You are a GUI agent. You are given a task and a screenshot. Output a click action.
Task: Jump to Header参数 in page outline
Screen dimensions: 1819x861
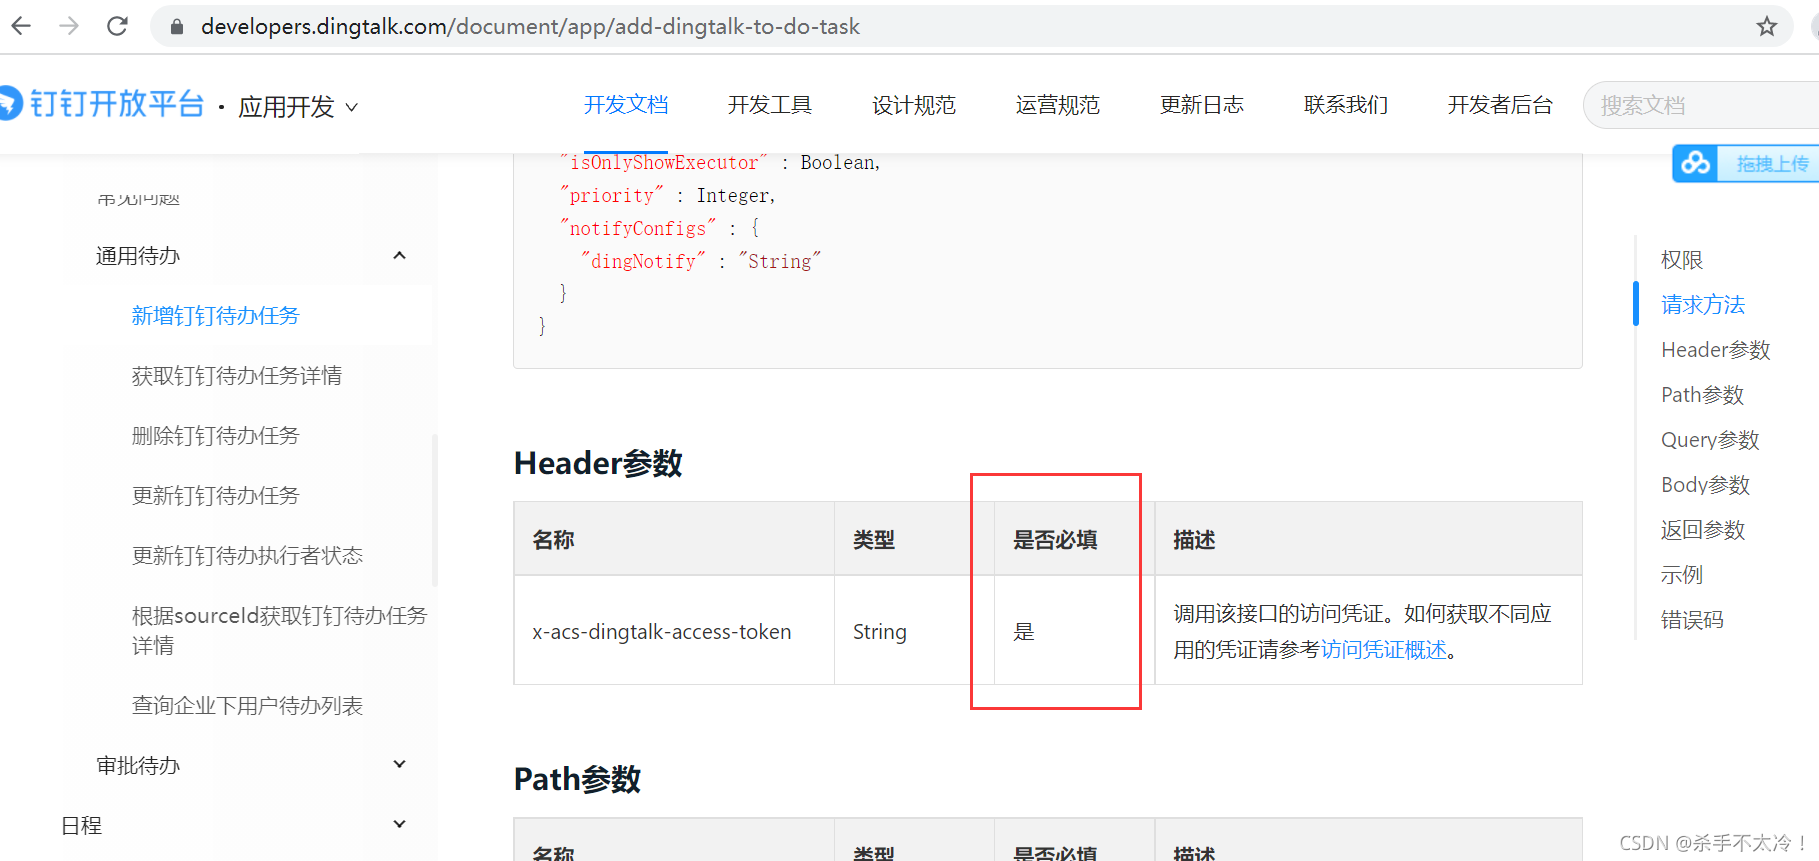tap(1716, 350)
